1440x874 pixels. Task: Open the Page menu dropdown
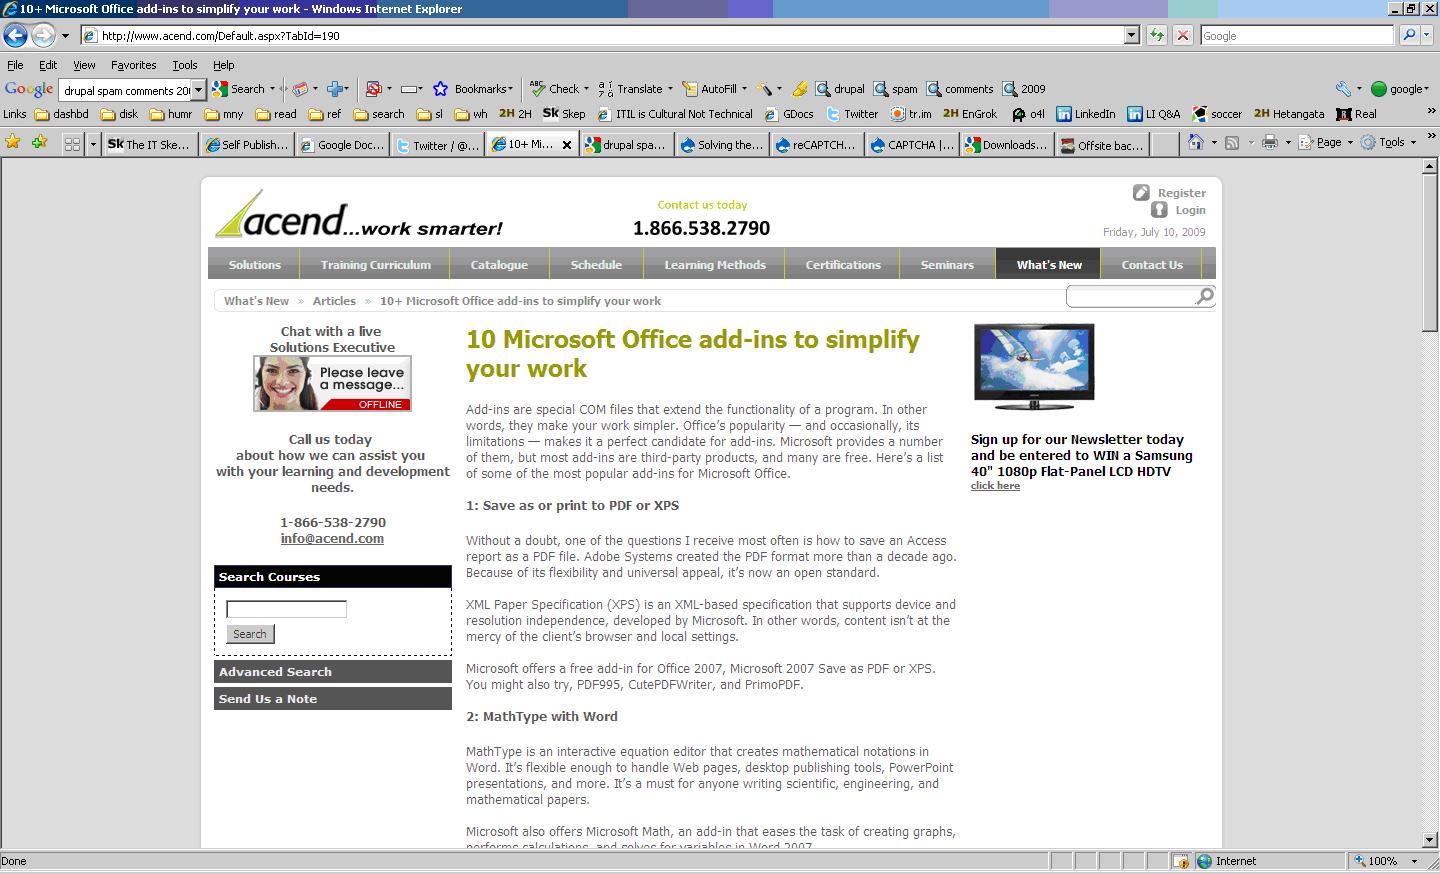[x=1325, y=143]
